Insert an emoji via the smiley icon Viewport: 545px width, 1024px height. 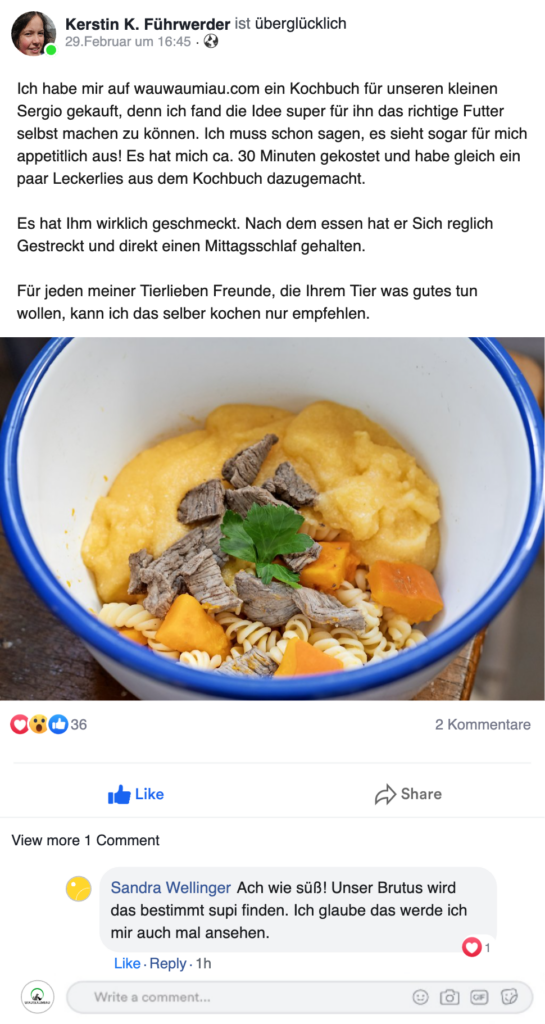[x=420, y=997]
